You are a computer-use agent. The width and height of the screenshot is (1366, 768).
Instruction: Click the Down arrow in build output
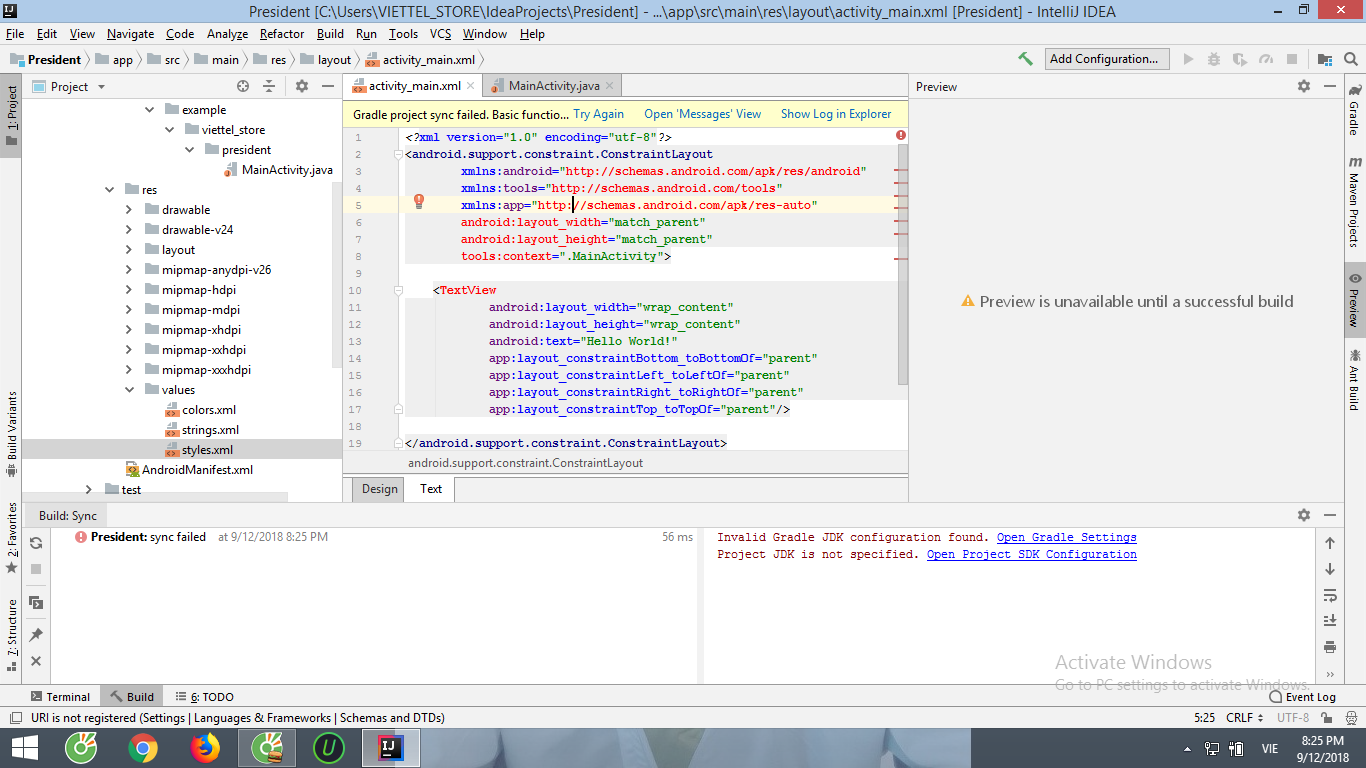click(x=1330, y=569)
